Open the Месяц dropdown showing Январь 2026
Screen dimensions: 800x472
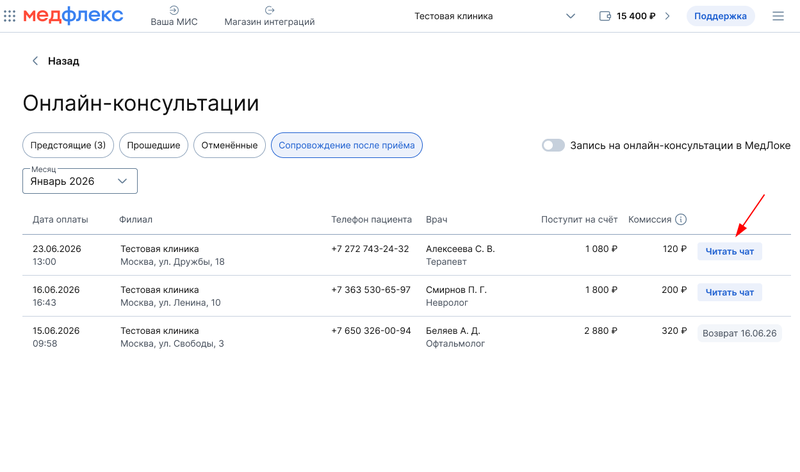pyautogui.click(x=80, y=181)
